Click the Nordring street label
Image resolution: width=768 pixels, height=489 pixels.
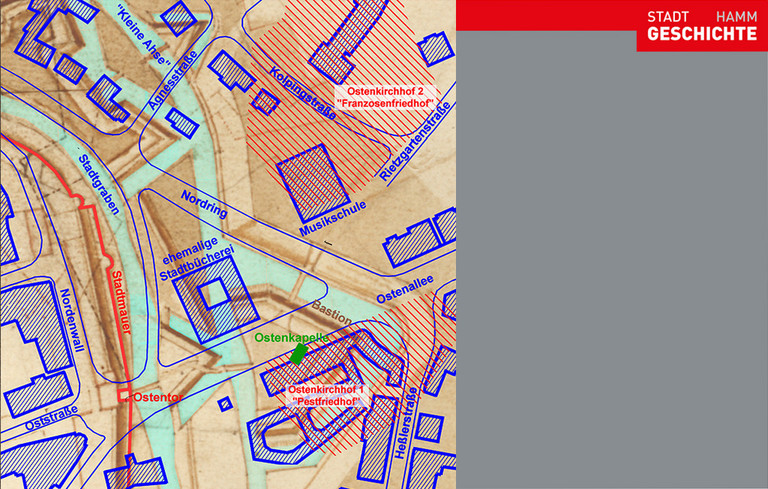tap(204, 205)
